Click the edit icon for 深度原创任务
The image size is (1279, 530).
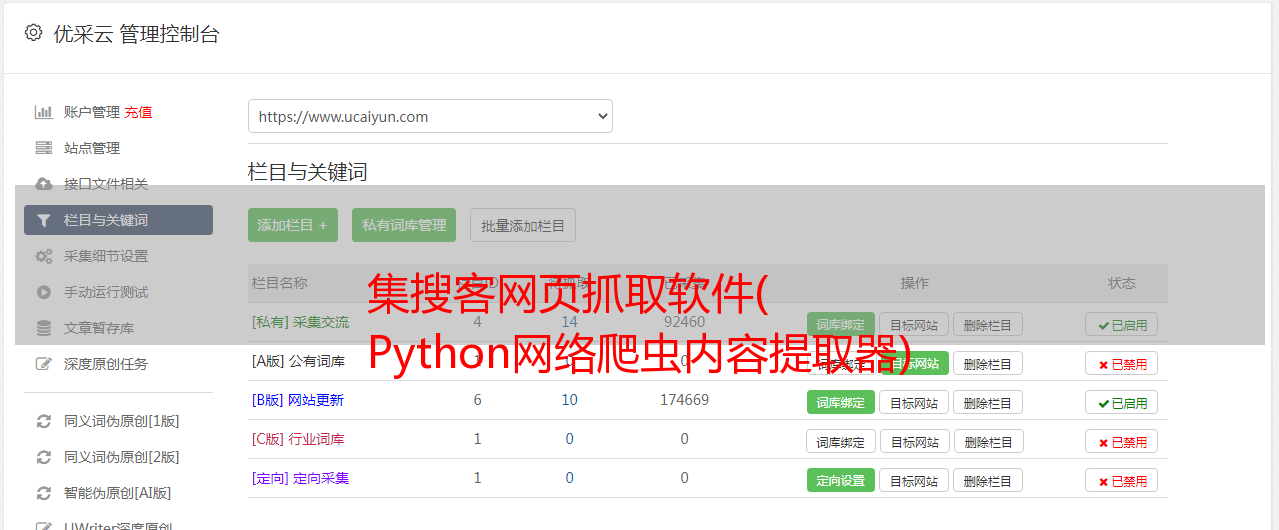click(43, 364)
